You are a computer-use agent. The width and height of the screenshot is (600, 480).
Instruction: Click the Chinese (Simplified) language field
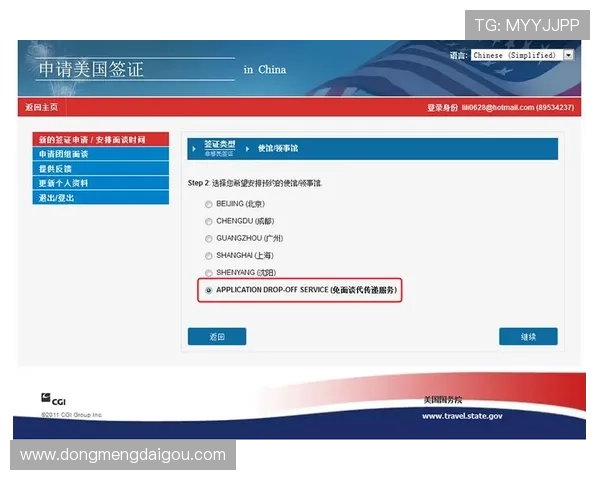coord(517,55)
